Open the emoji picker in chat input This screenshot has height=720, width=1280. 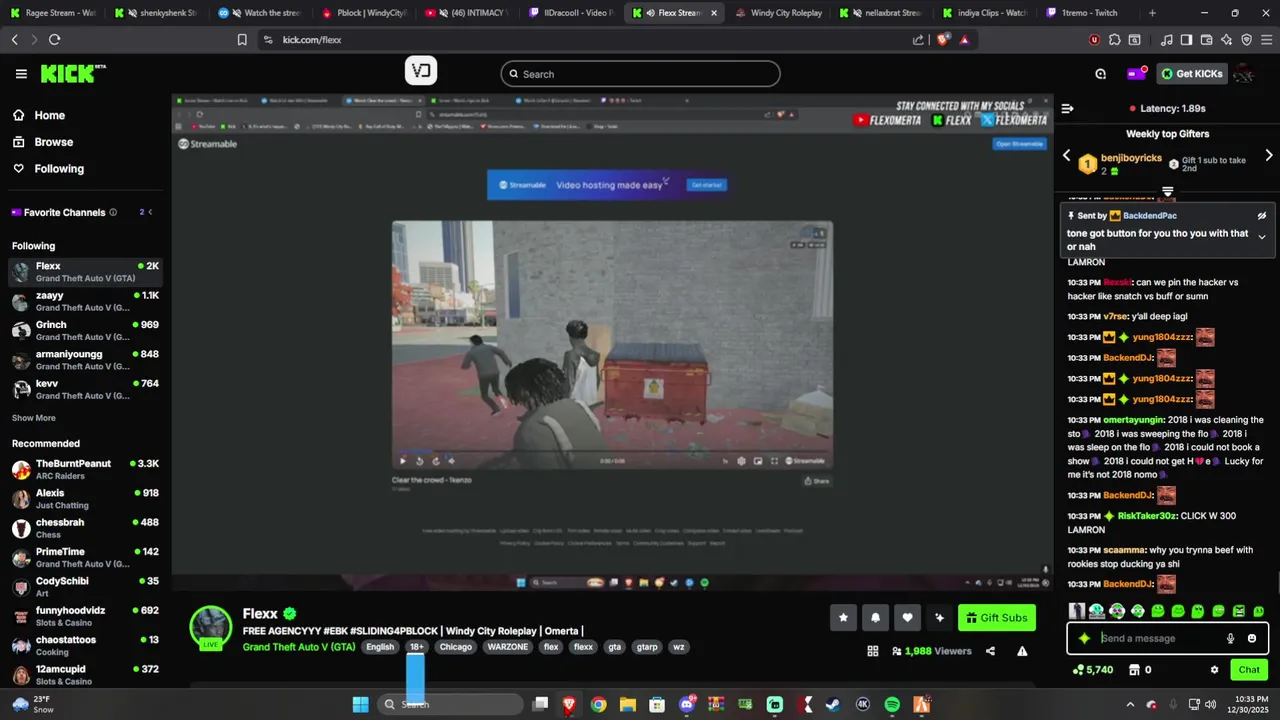(1252, 638)
